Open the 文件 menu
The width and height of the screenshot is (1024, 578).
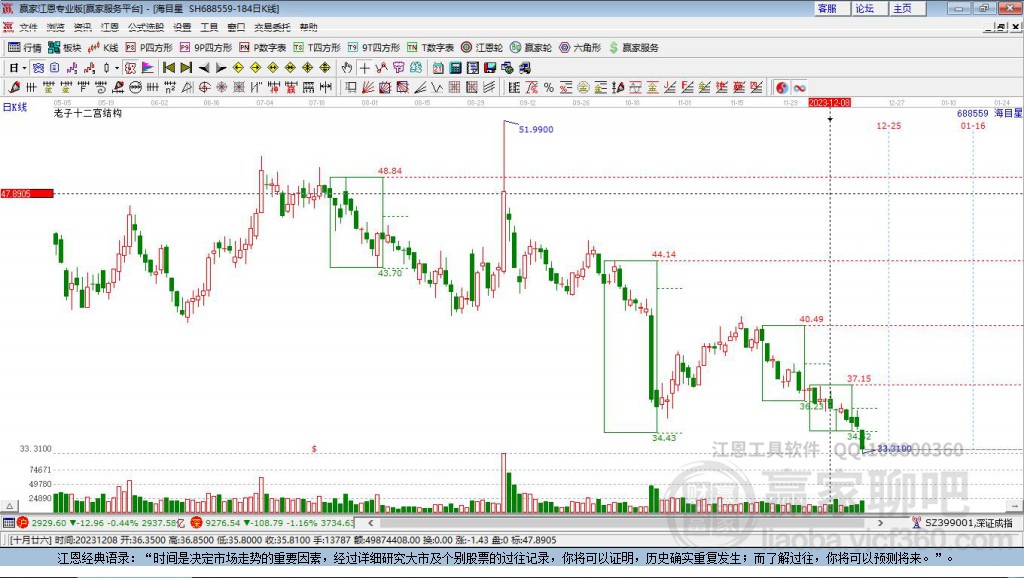point(28,27)
